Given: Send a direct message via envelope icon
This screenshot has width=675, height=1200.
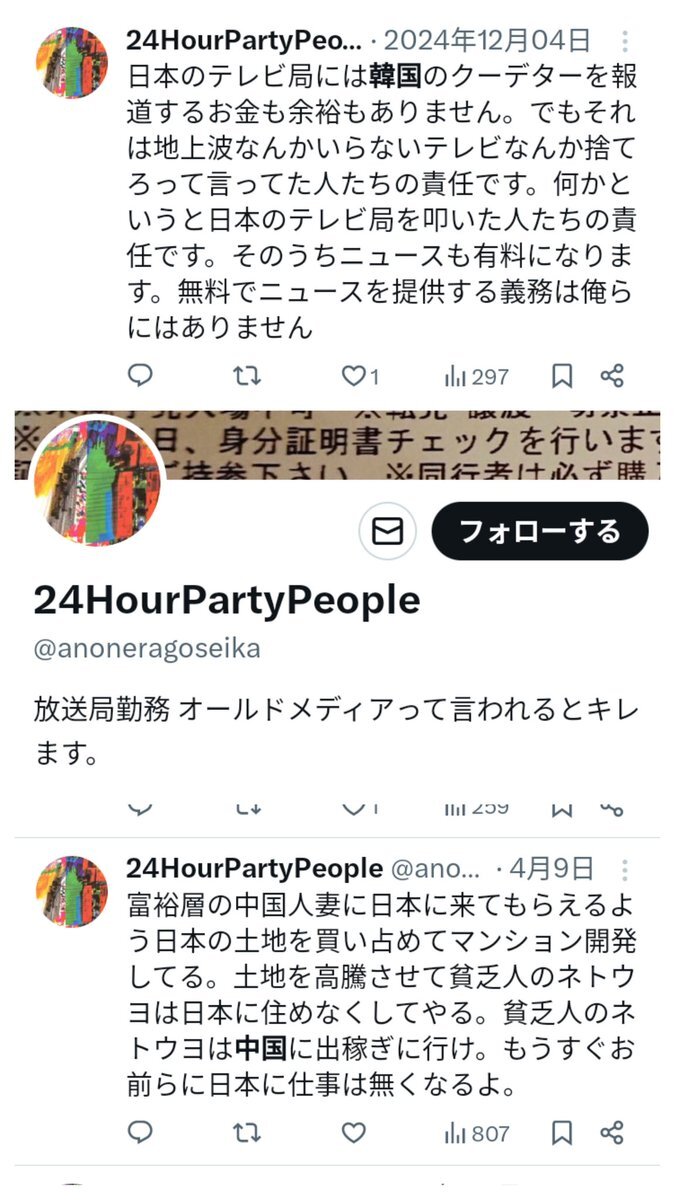Looking at the screenshot, I should pos(387,531).
